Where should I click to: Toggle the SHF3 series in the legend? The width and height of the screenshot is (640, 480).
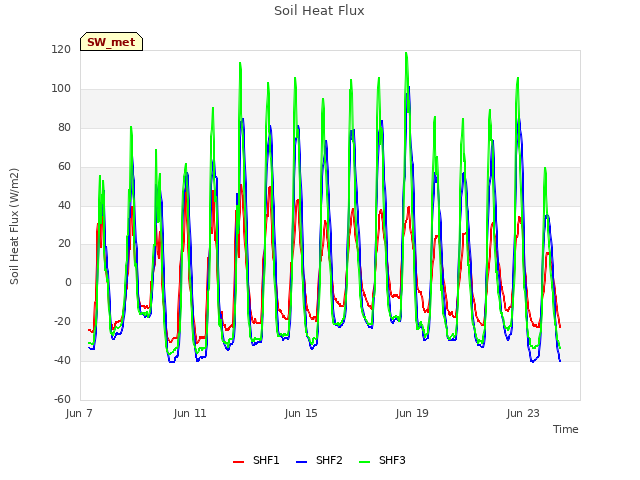[382, 460]
